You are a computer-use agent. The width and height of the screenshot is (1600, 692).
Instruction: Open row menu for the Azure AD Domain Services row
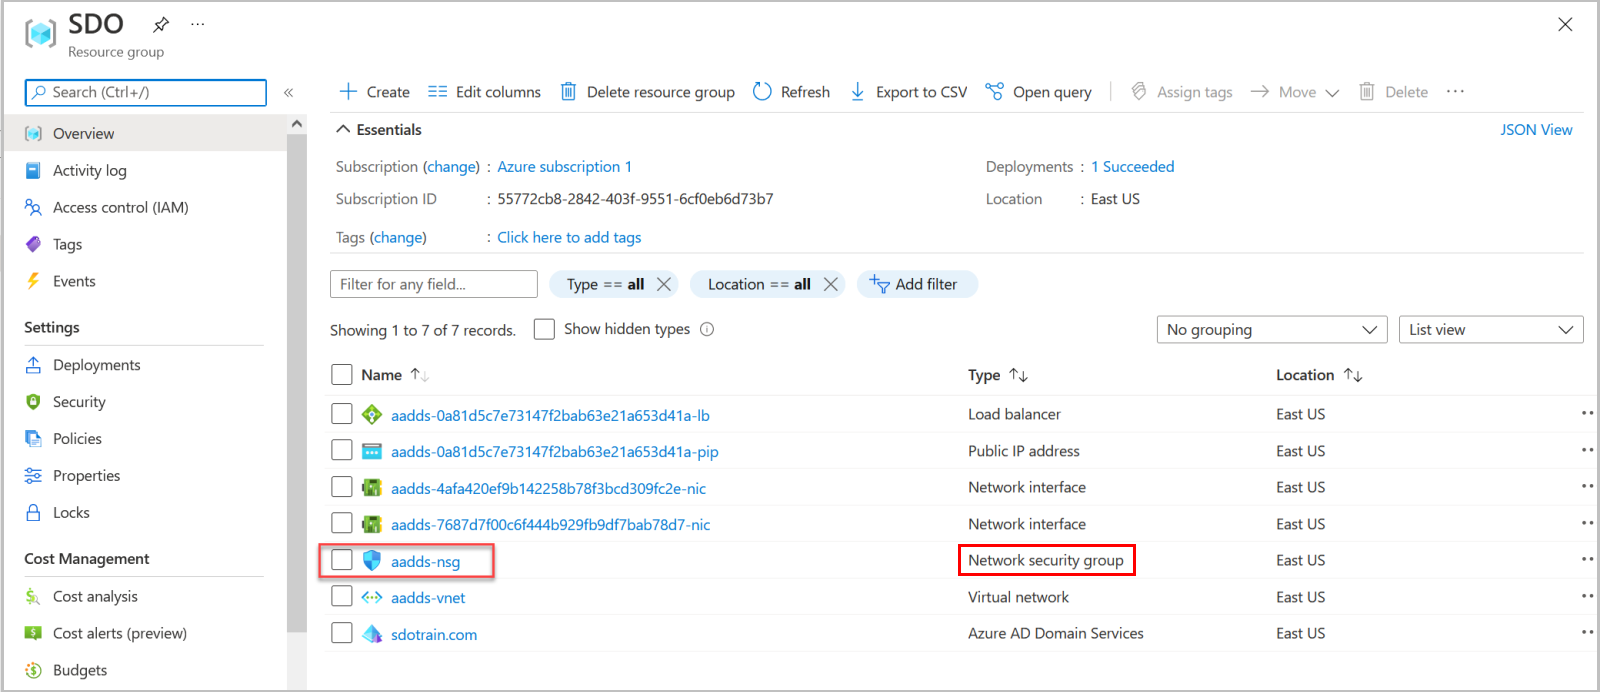pyautogui.click(x=1587, y=632)
